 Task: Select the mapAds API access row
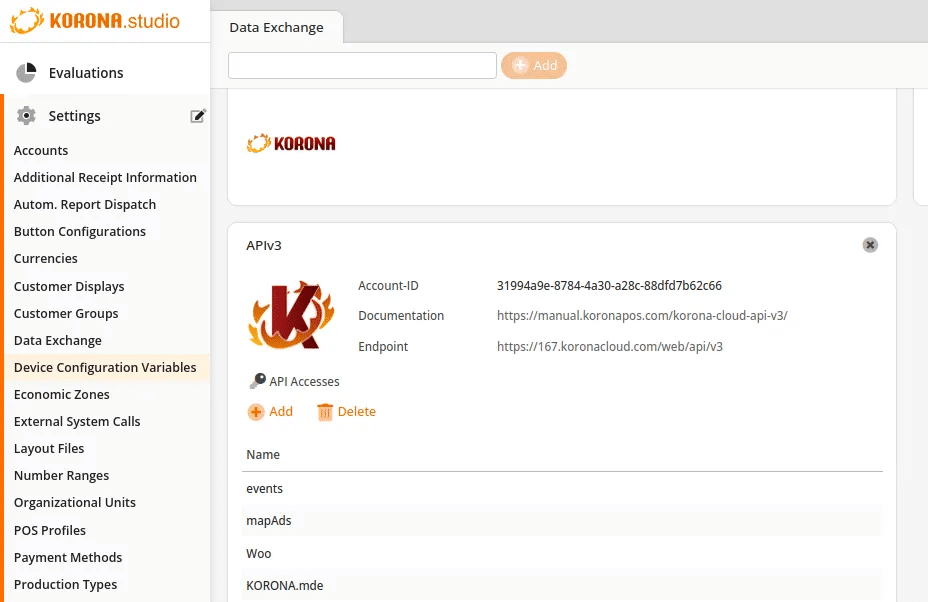269,521
